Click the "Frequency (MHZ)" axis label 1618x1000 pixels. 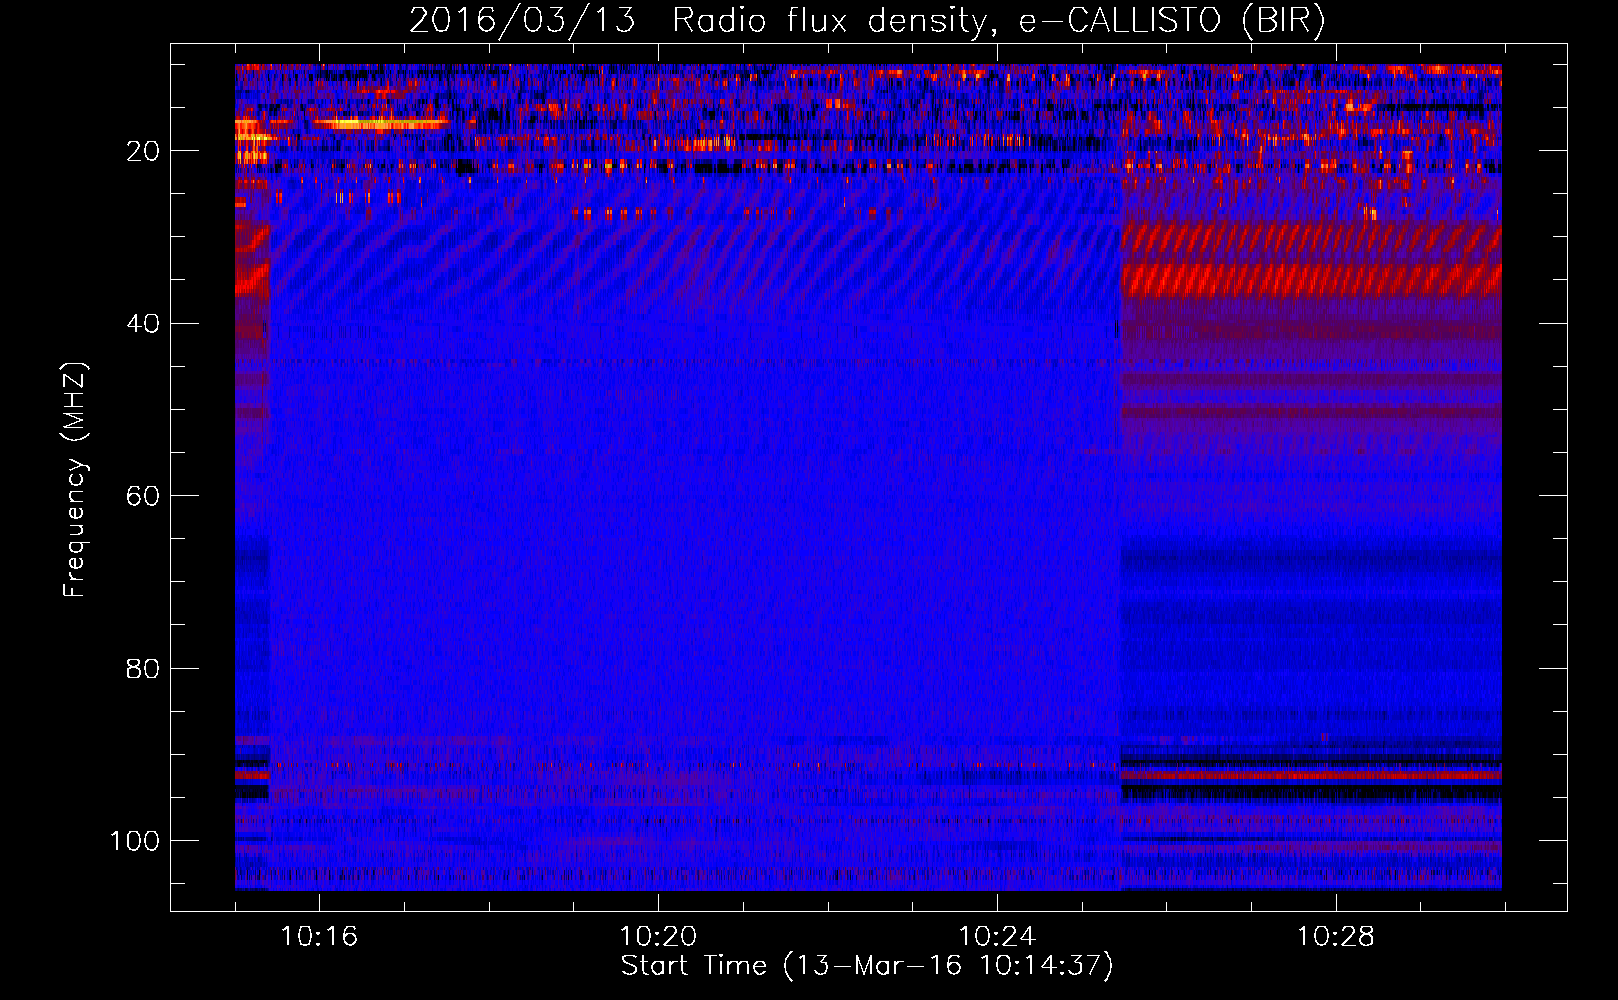pos(75,480)
